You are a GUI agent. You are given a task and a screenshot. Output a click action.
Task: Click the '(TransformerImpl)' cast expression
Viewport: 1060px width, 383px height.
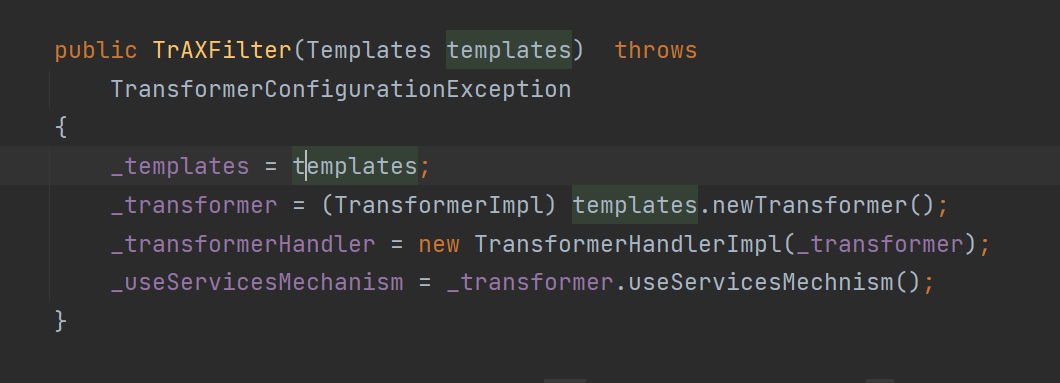pyautogui.click(x=438, y=205)
